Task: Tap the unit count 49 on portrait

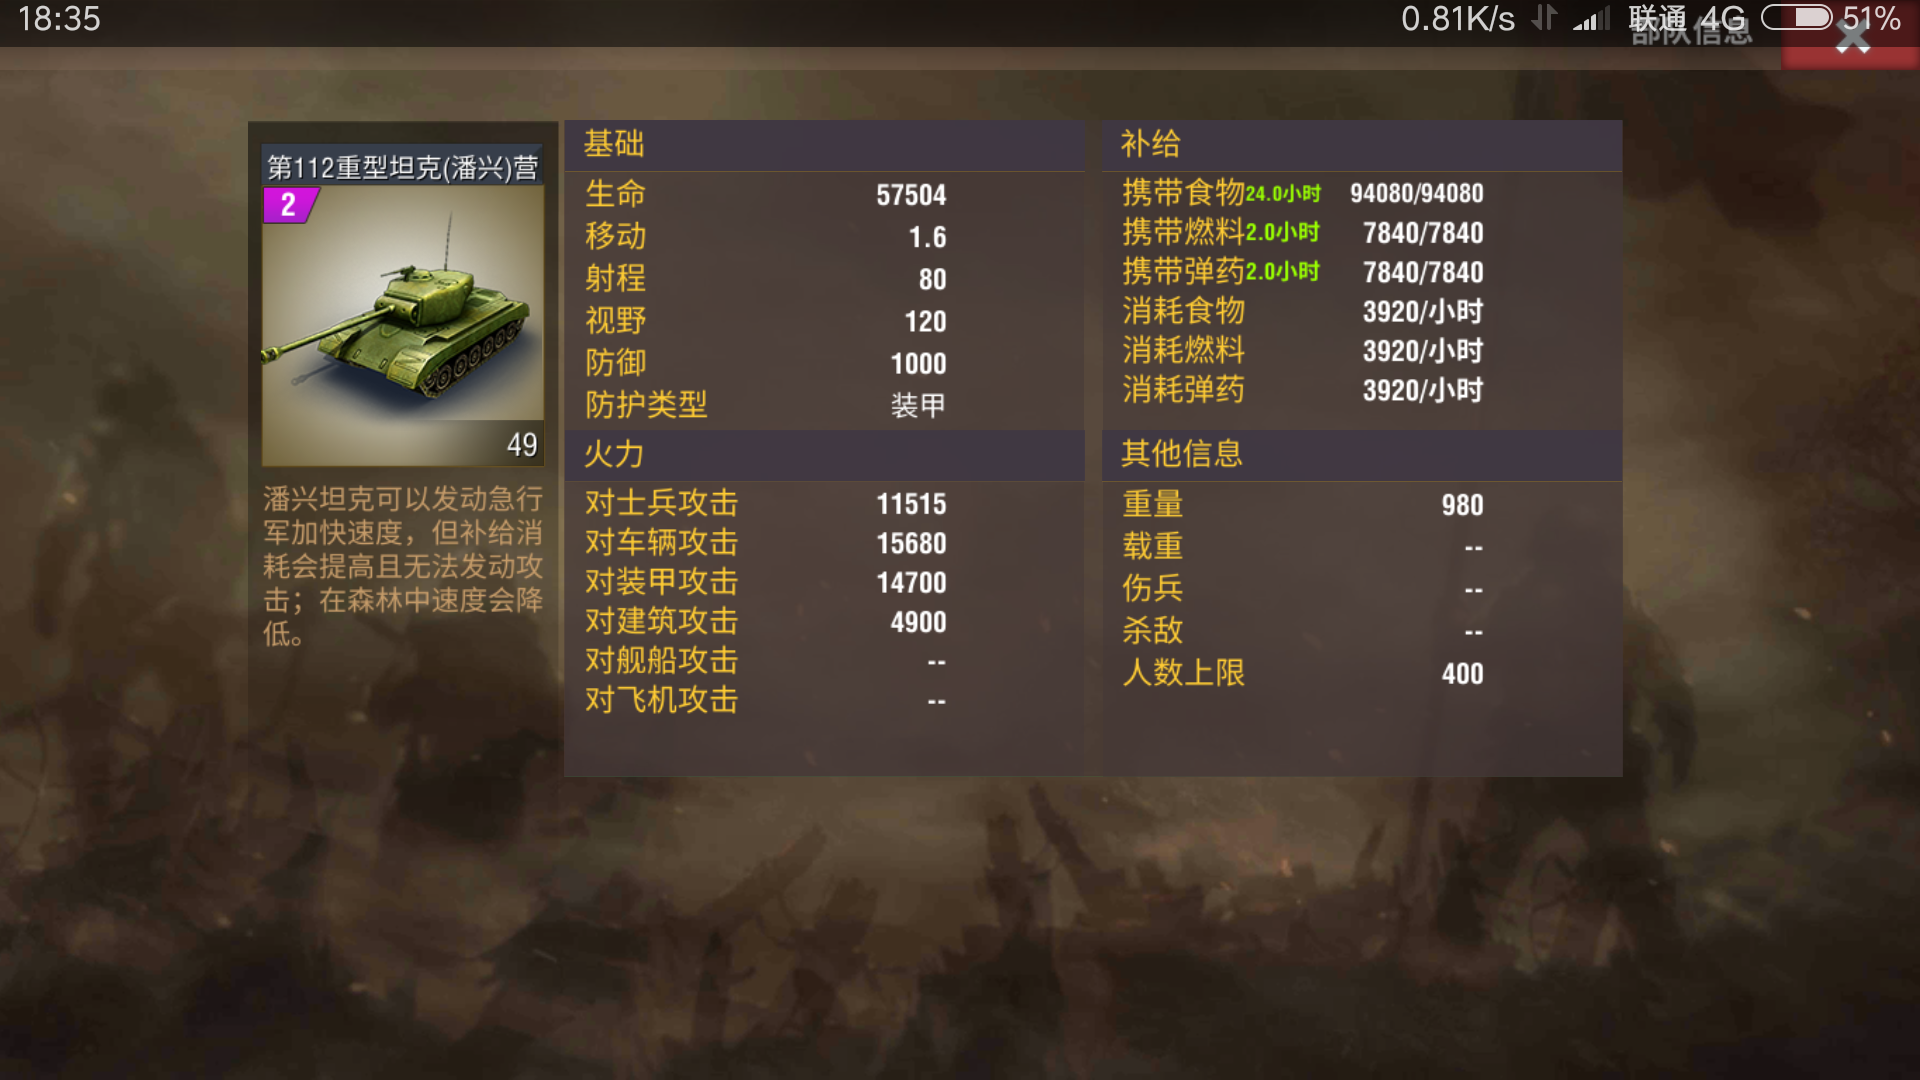Action: [522, 445]
